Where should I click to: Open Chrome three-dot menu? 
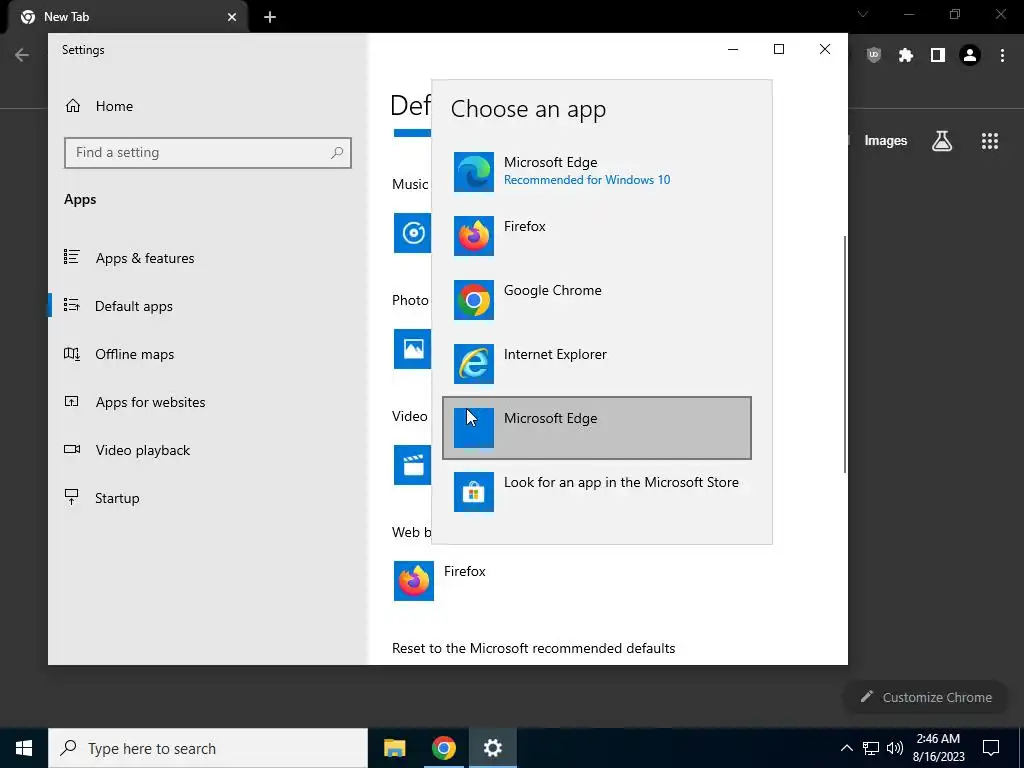(1002, 56)
